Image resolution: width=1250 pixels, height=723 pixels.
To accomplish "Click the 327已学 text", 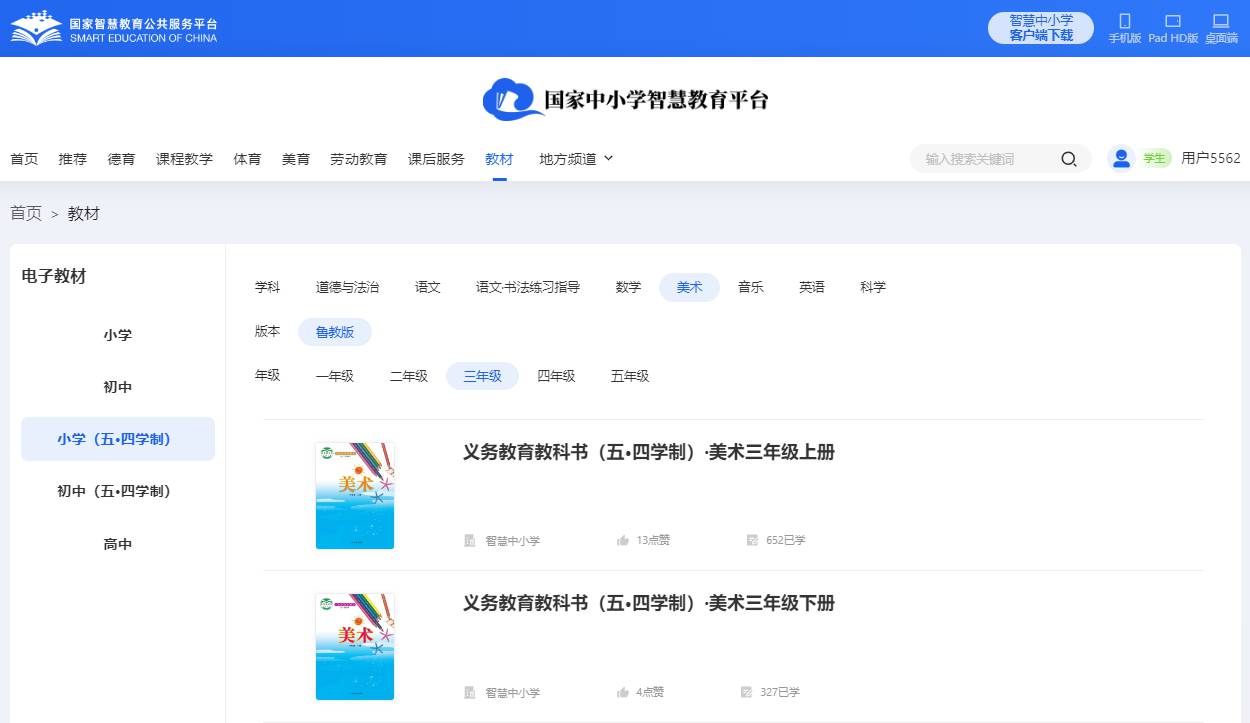I will click(780, 692).
